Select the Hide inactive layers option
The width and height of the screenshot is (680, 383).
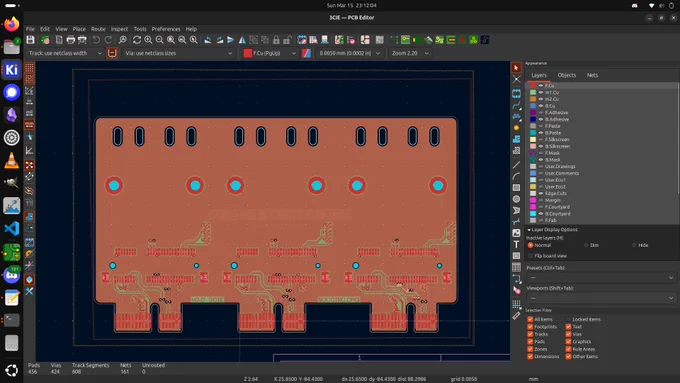(634, 246)
